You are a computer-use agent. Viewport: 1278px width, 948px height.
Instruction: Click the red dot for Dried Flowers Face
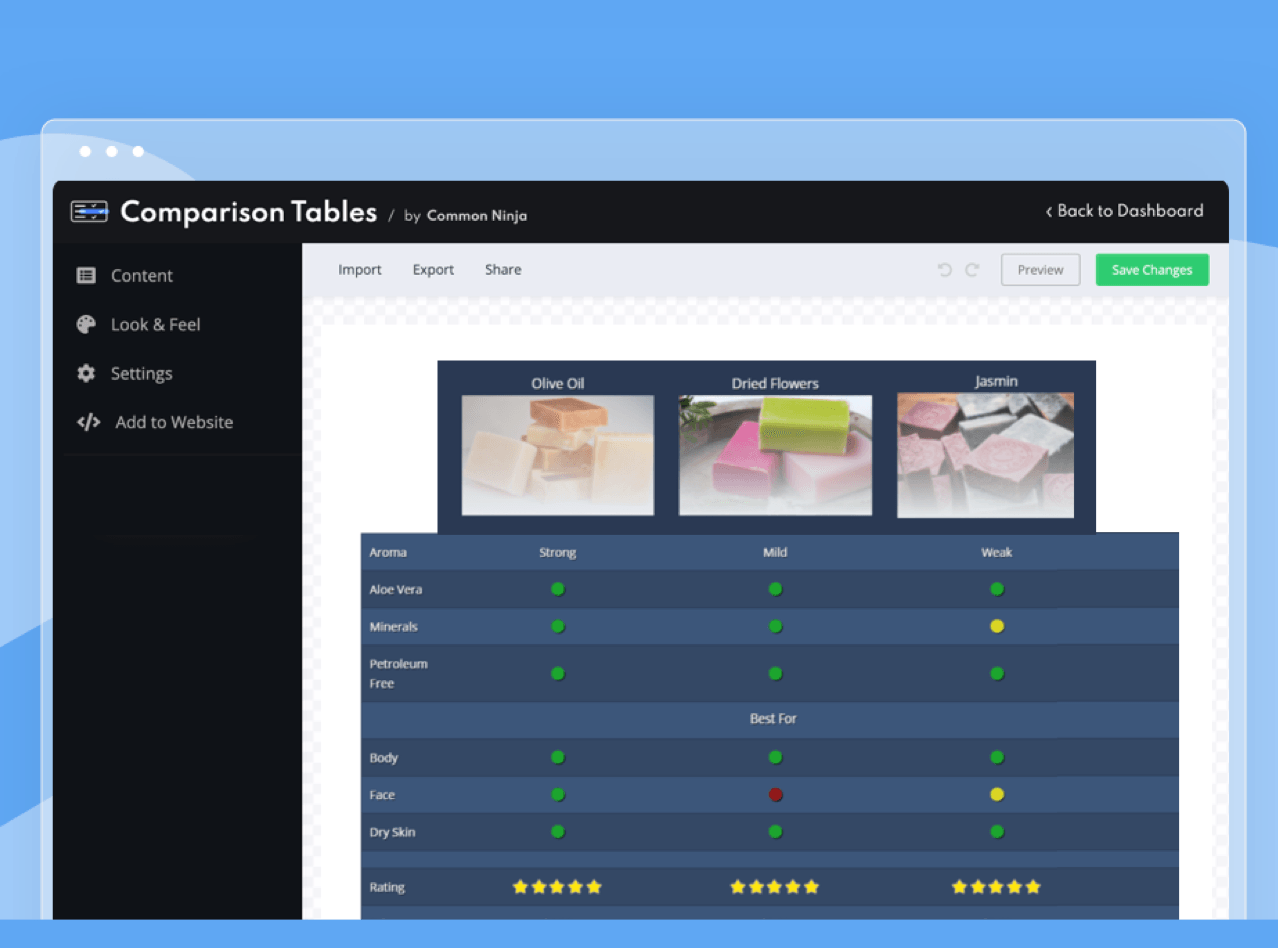[x=775, y=795]
